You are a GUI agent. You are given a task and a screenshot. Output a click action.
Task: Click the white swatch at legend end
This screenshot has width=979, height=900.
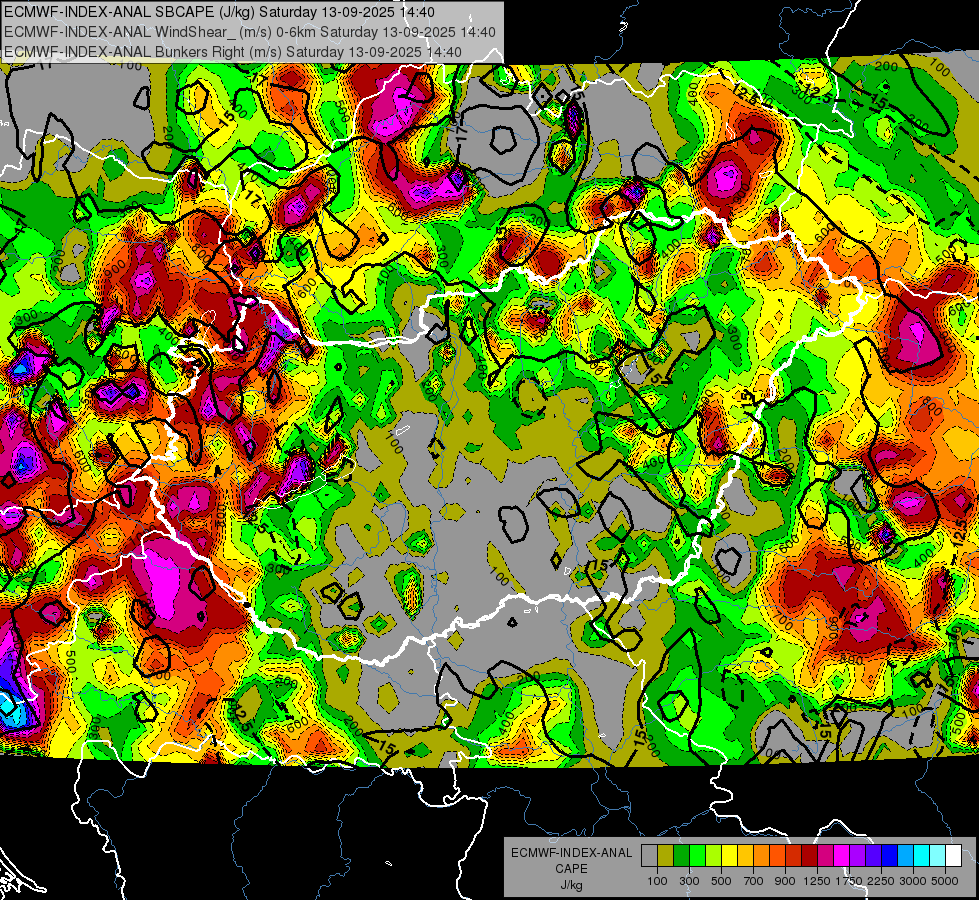pos(953,856)
